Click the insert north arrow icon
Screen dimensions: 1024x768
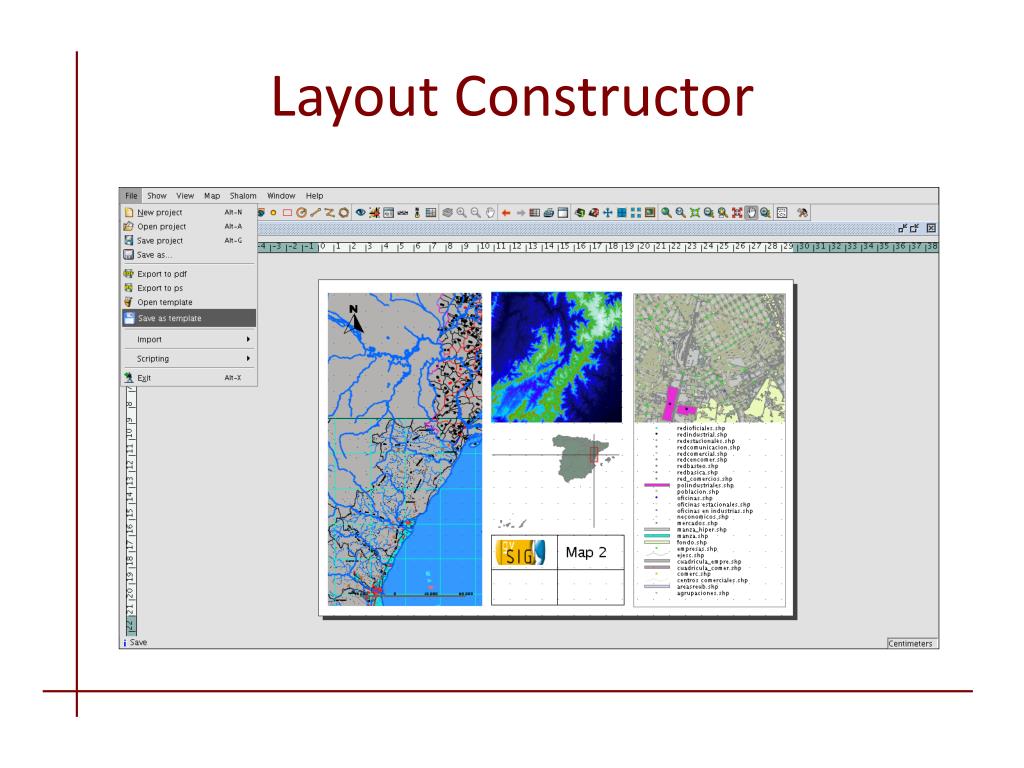click(417, 213)
